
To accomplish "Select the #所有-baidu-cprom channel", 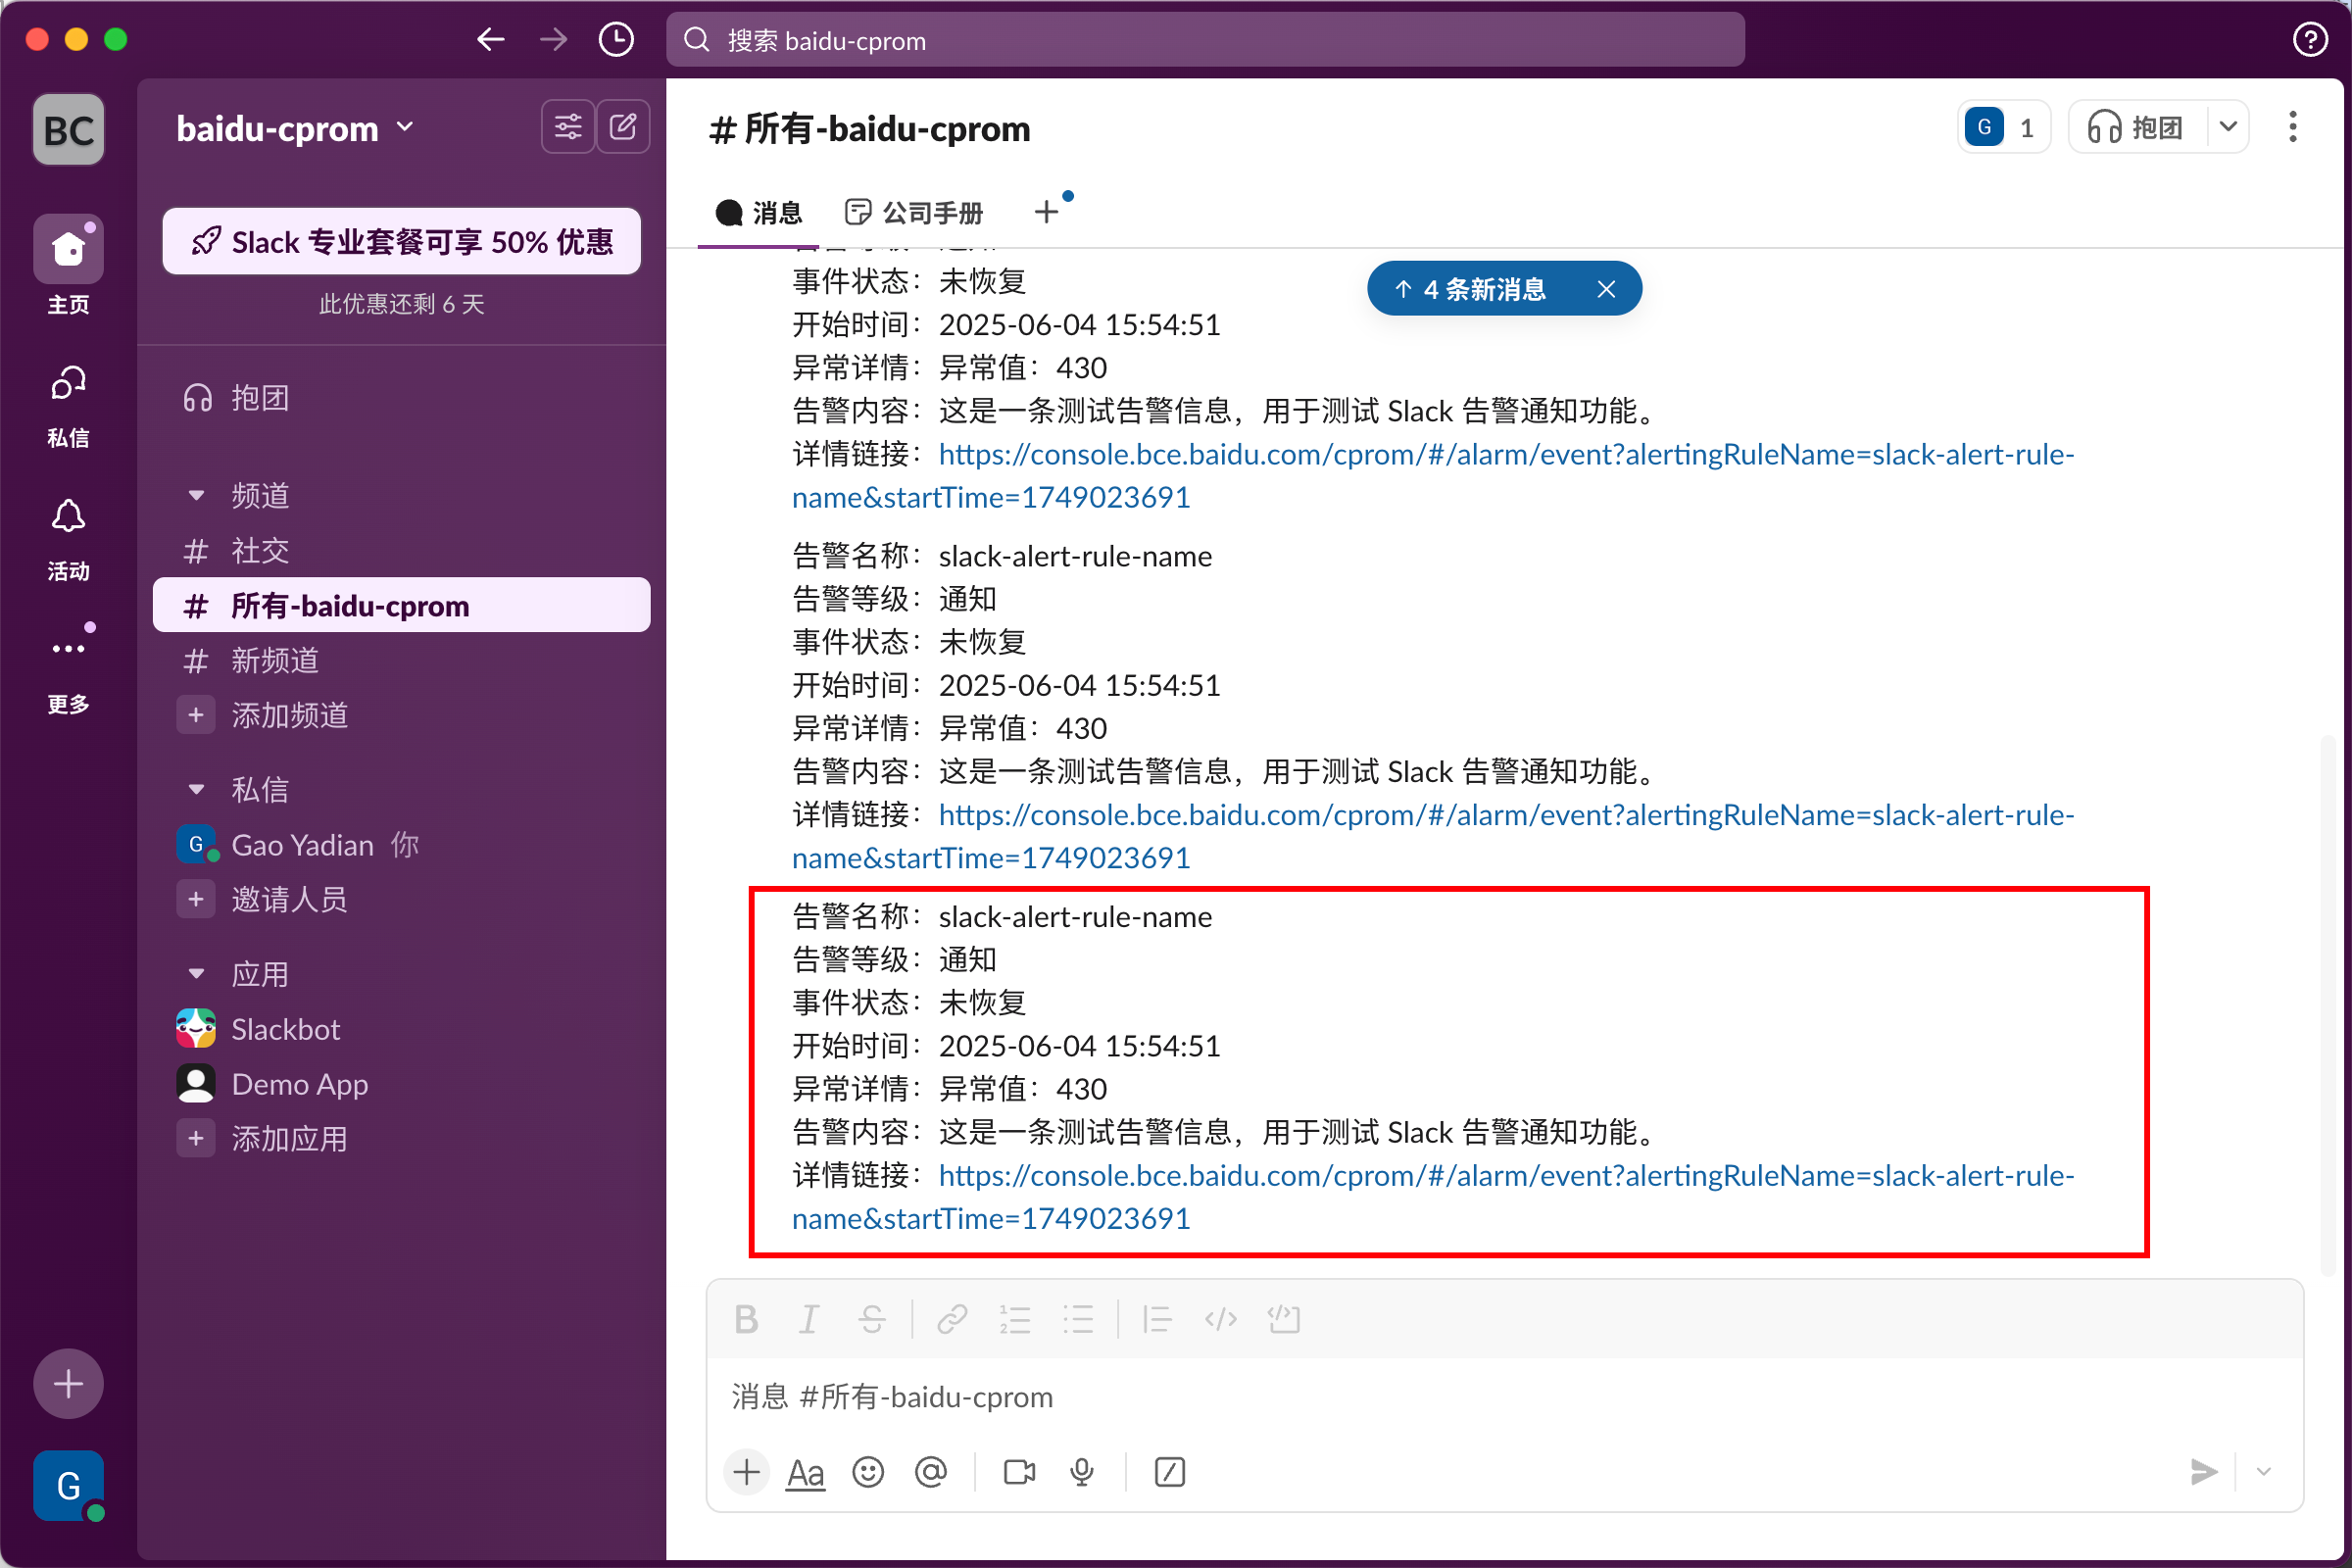I will pyautogui.click(x=401, y=606).
